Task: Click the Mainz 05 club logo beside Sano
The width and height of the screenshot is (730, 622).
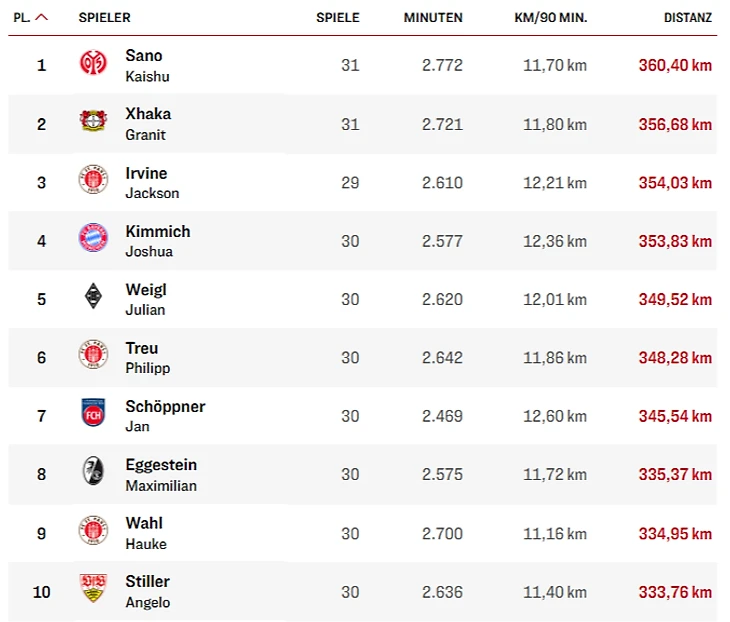Action: tap(93, 63)
